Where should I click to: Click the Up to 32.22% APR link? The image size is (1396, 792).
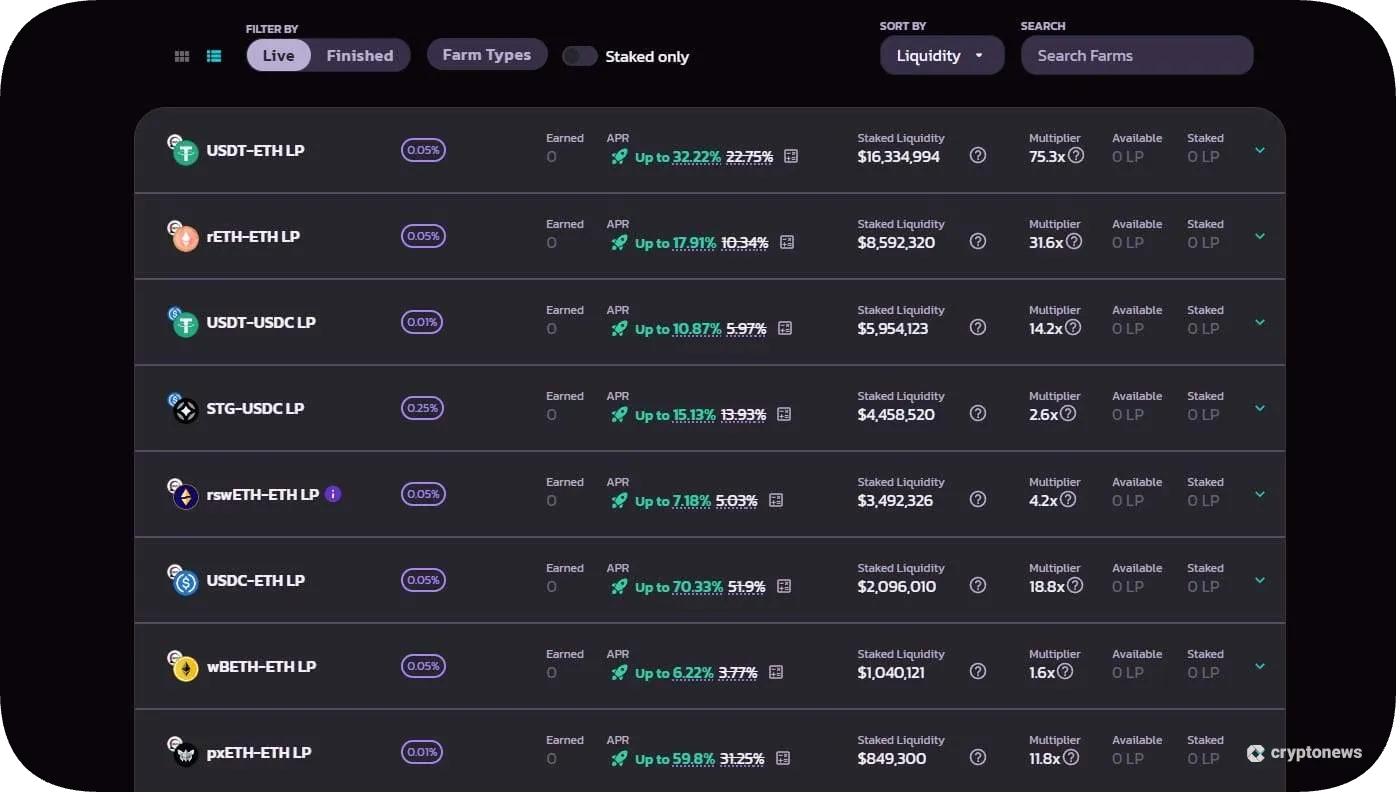pyautogui.click(x=678, y=157)
